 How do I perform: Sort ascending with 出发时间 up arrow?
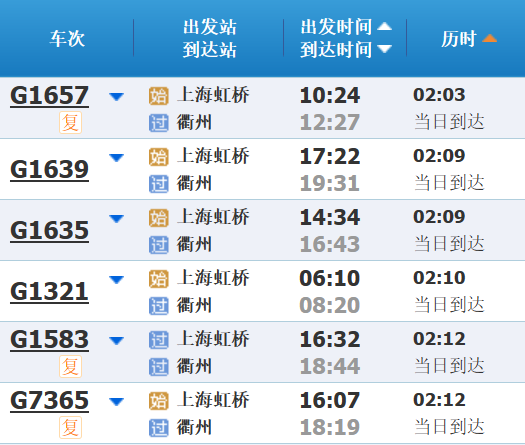click(x=384, y=26)
